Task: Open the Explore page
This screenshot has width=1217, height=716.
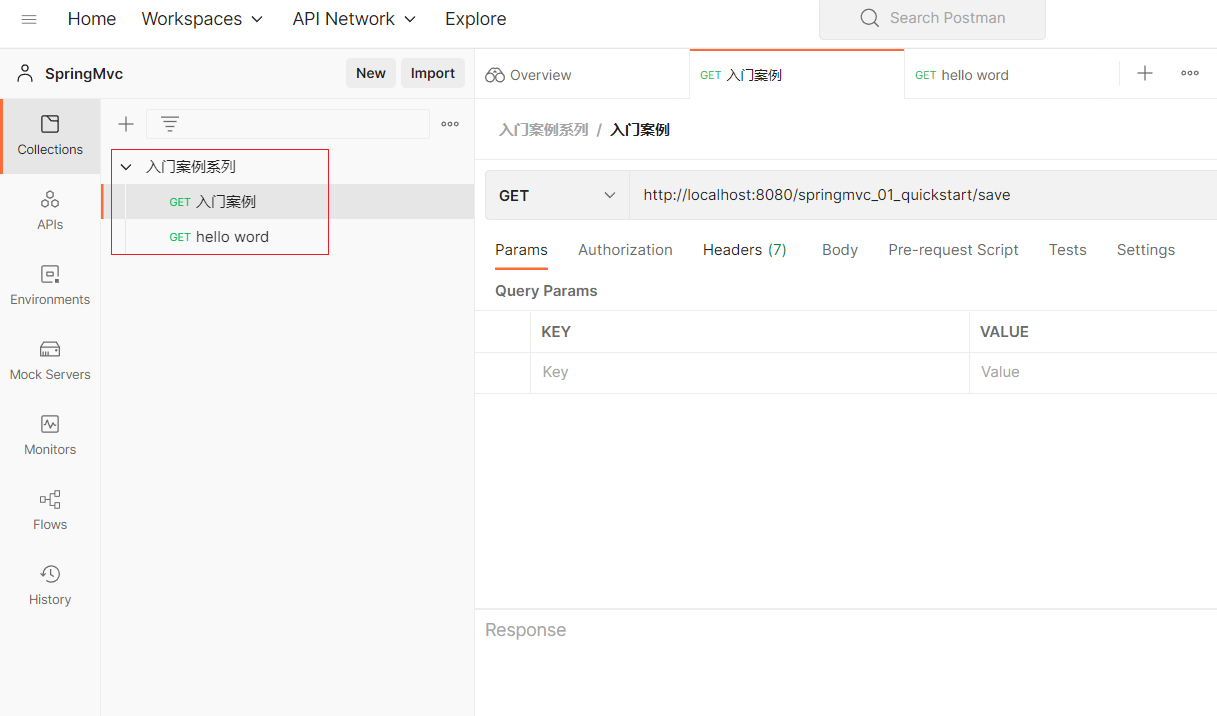Action: click(x=476, y=19)
